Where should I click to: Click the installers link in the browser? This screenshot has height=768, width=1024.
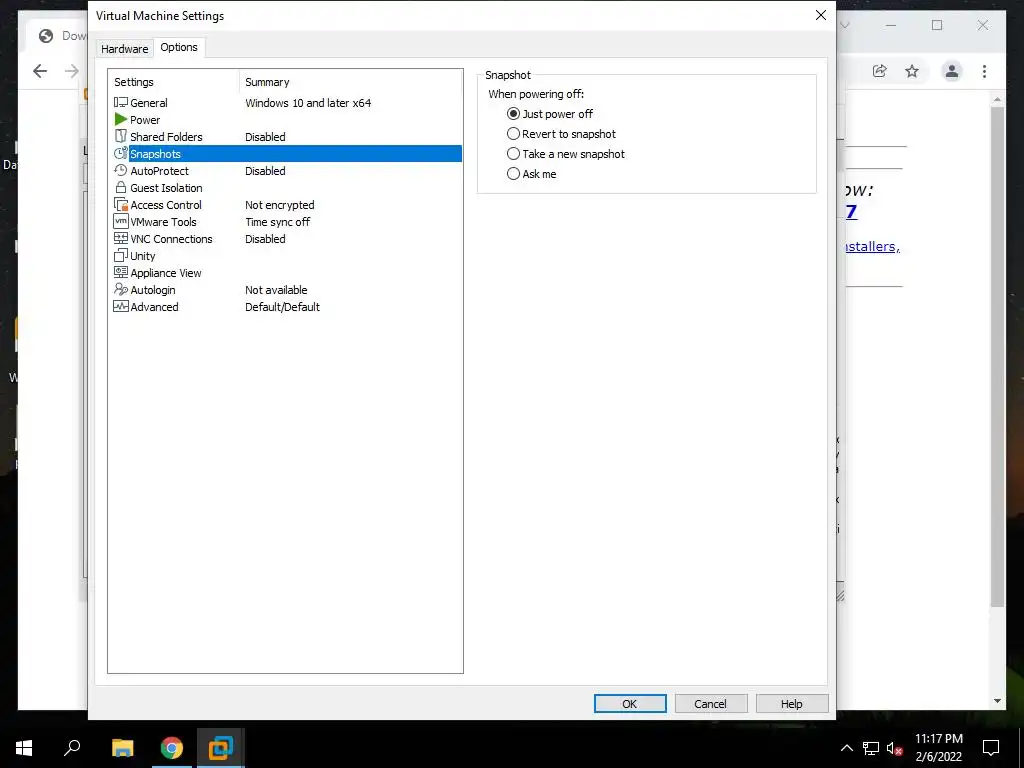(x=871, y=247)
